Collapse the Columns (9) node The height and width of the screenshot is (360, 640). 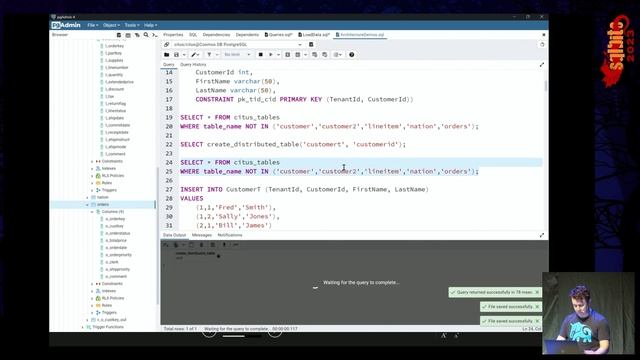92,212
